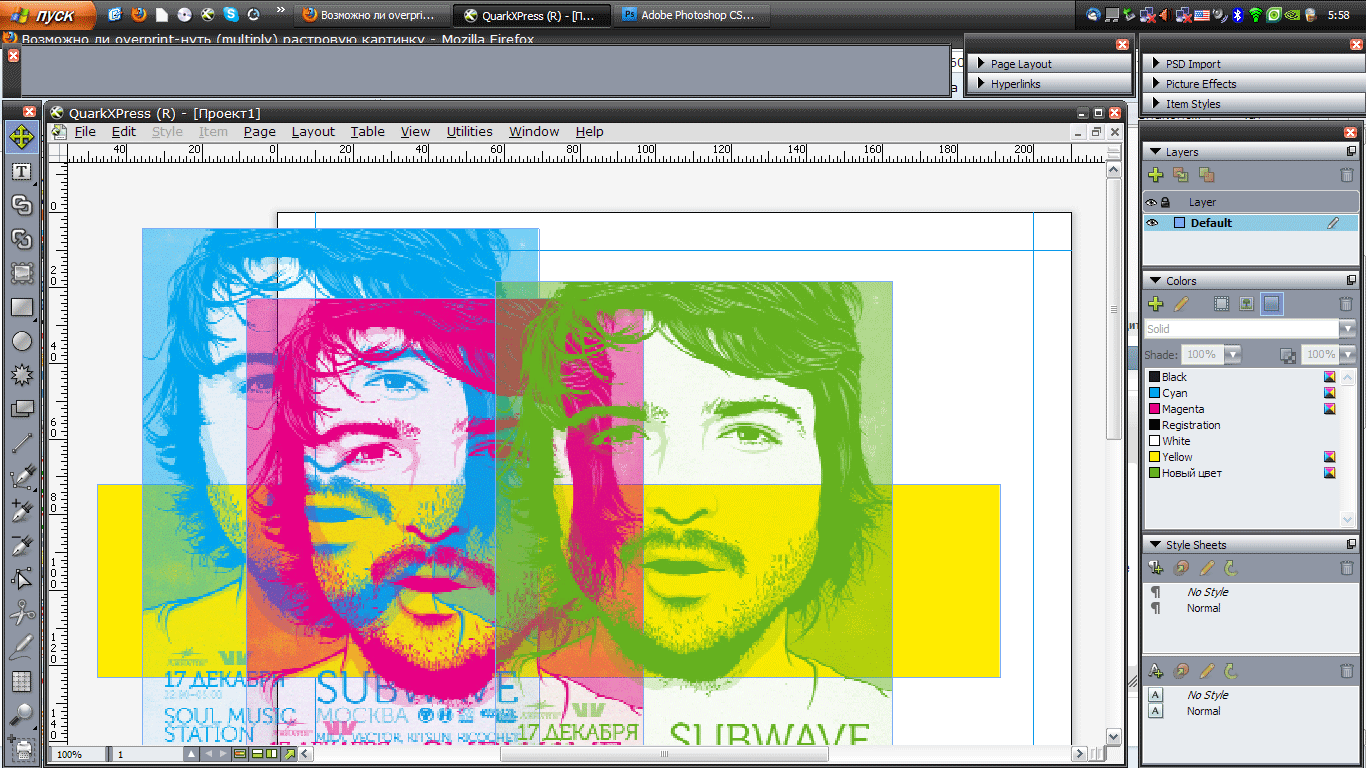This screenshot has height=768, width=1366.
Task: Open the Shade percentage dropdown
Action: [x=1232, y=354]
